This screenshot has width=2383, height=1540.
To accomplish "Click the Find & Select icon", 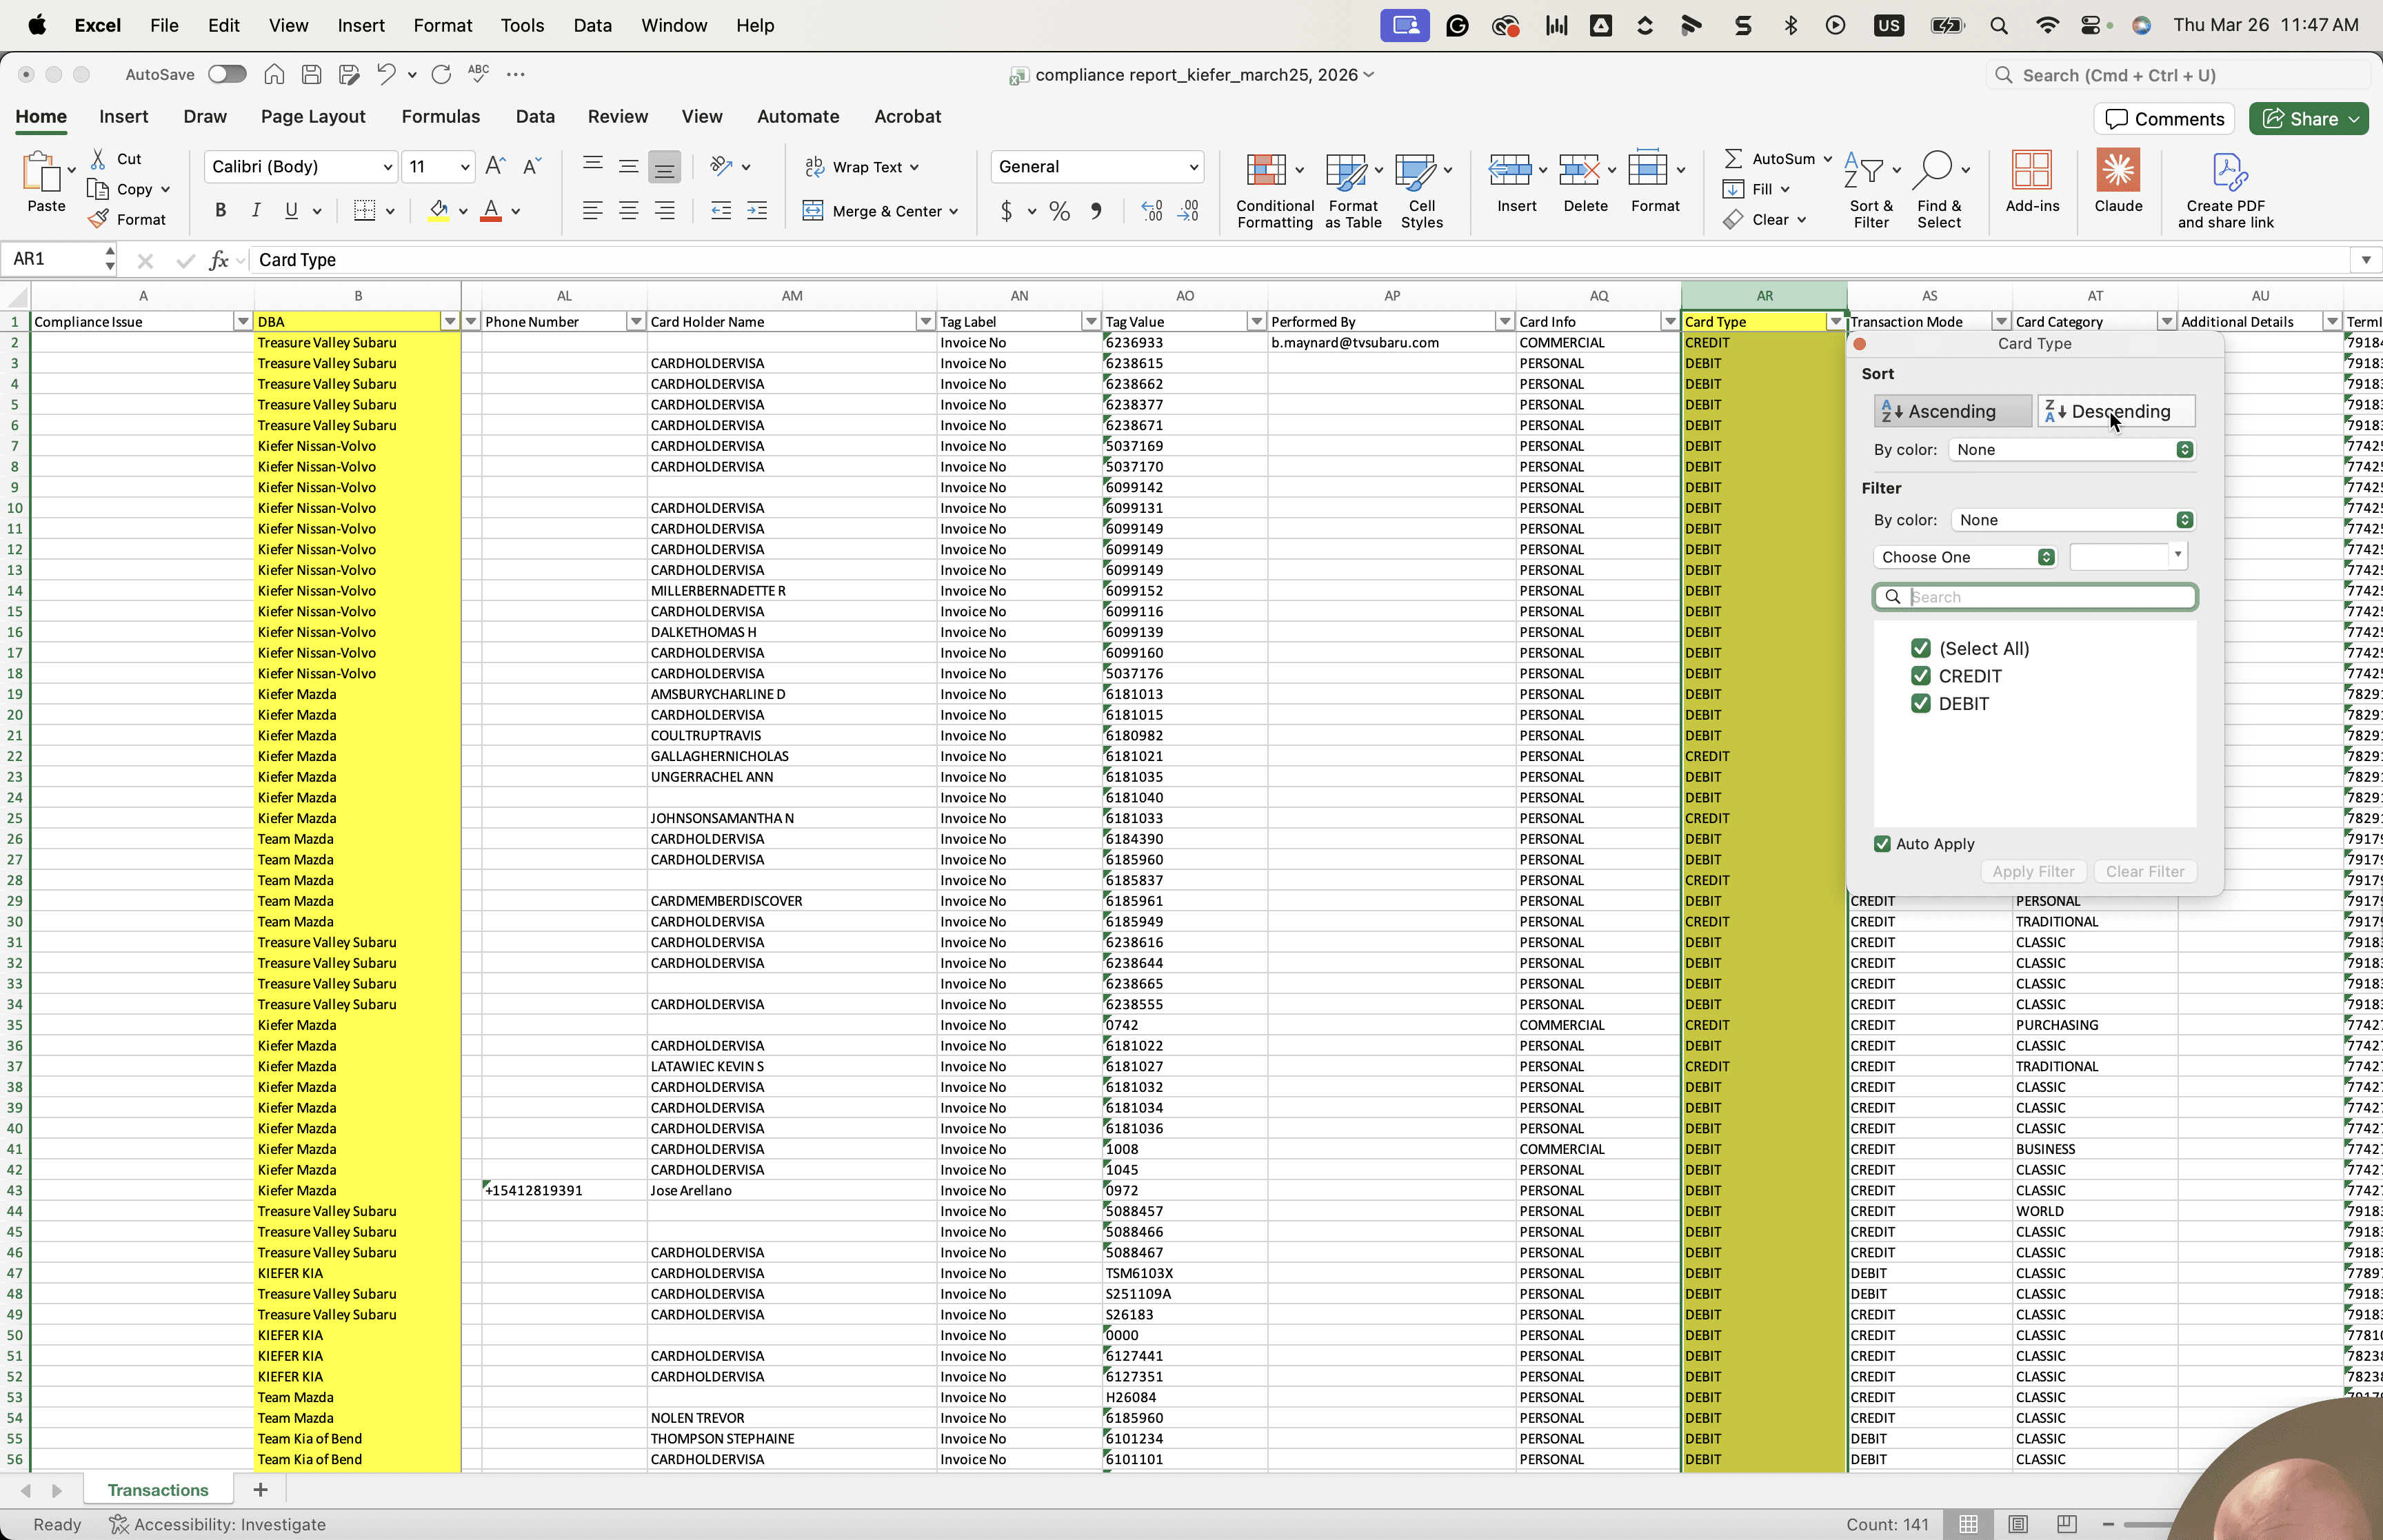I will 1938,190.
